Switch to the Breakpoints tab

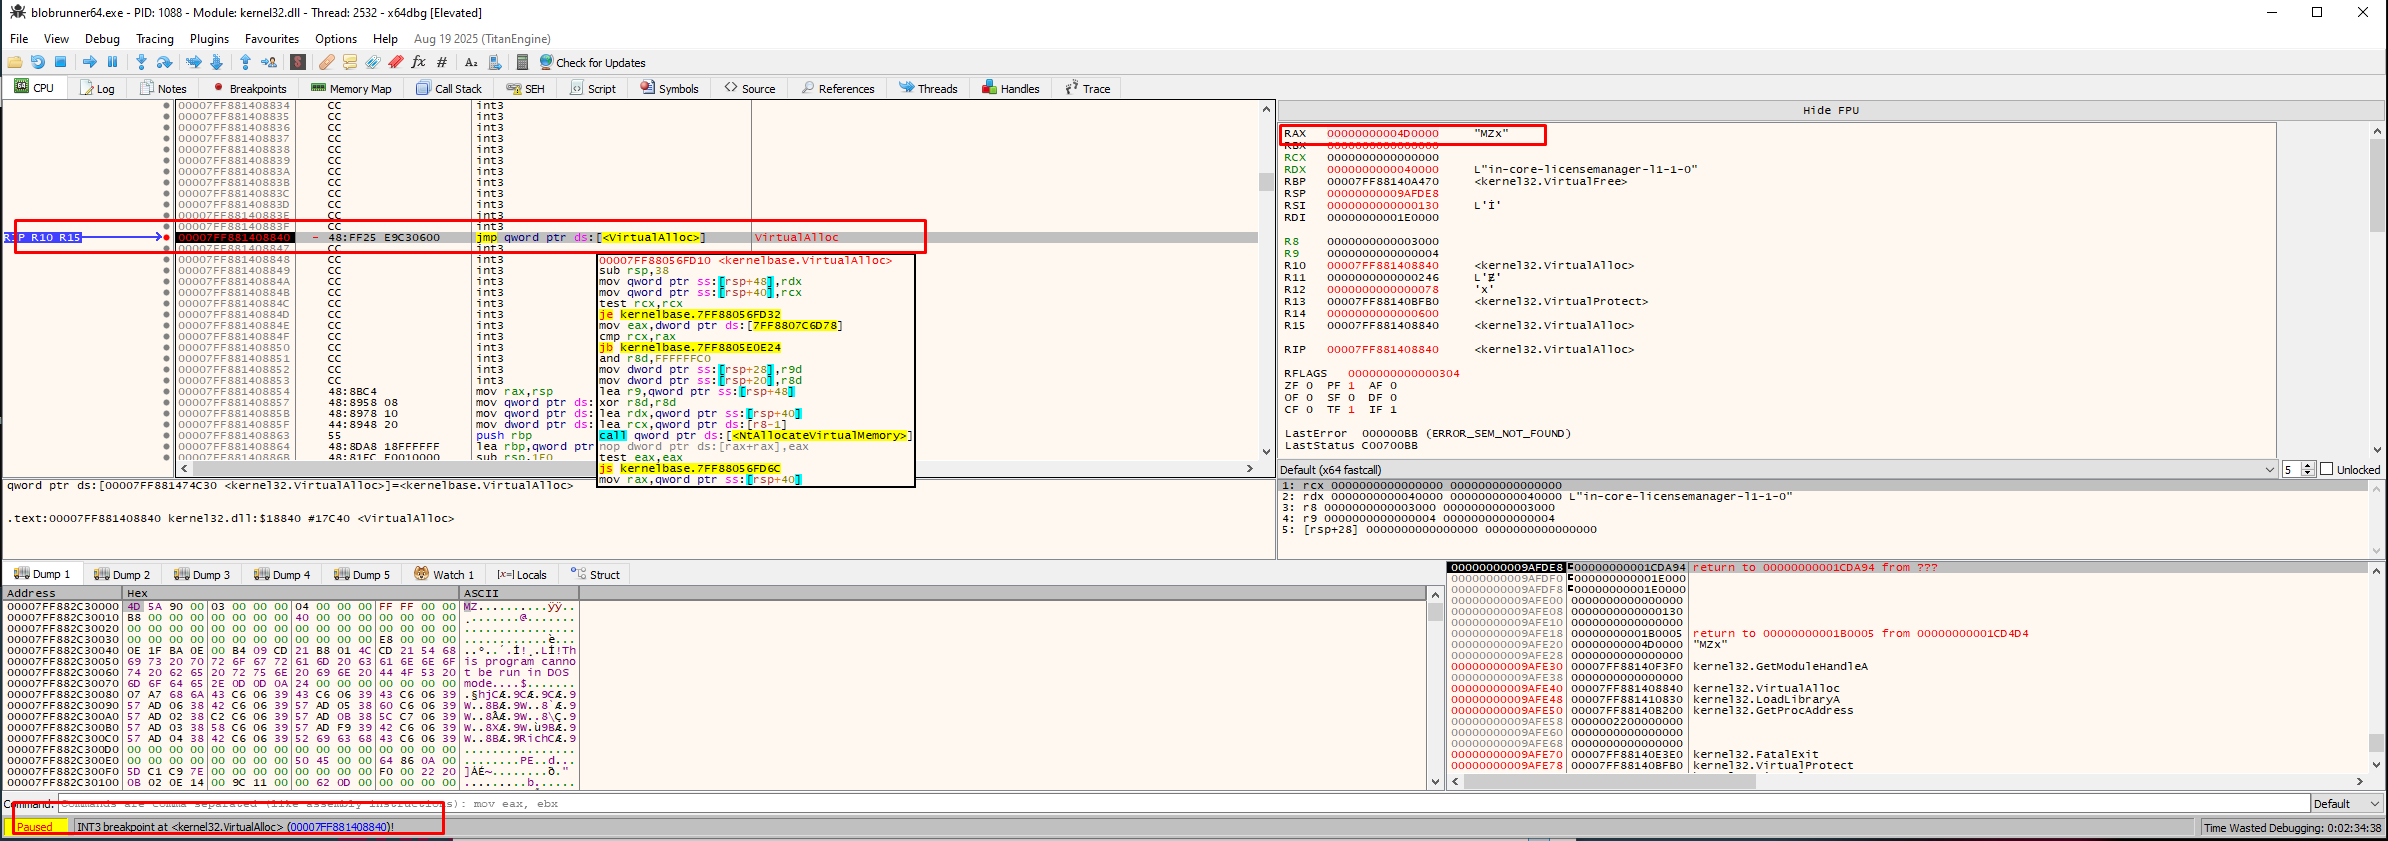(x=249, y=88)
